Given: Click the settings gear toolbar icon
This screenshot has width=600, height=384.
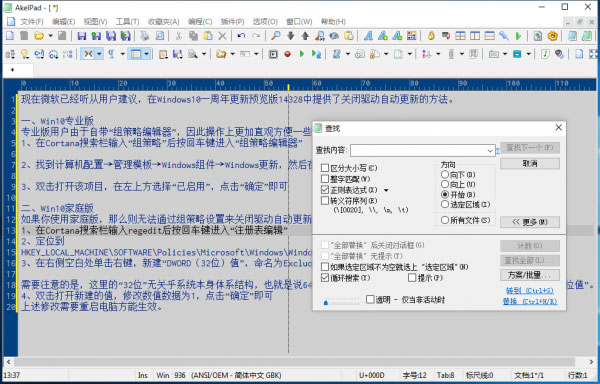Looking at the screenshot, I should point(553,36).
